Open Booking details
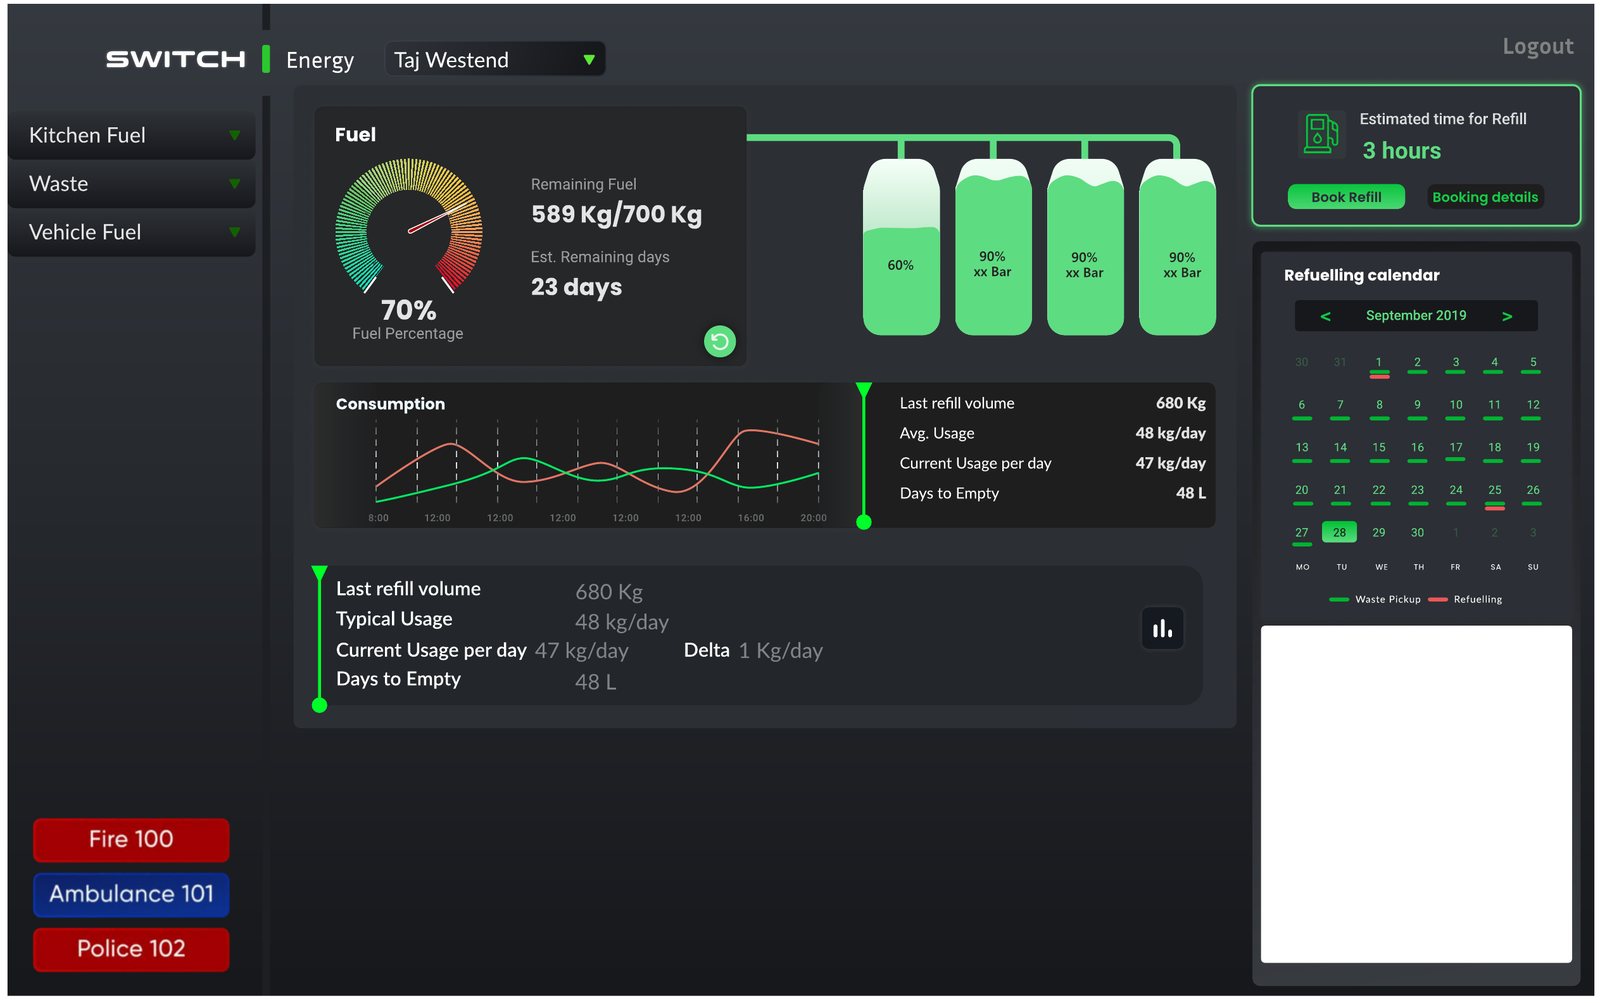This screenshot has height=1003, width=1600. (1485, 197)
